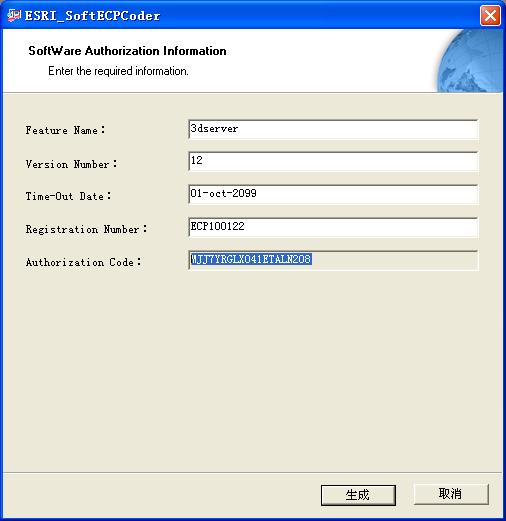506x521 pixels.
Task: Click the ESRI_SoftECPCoder title bar app icon
Action: click(x=14, y=15)
